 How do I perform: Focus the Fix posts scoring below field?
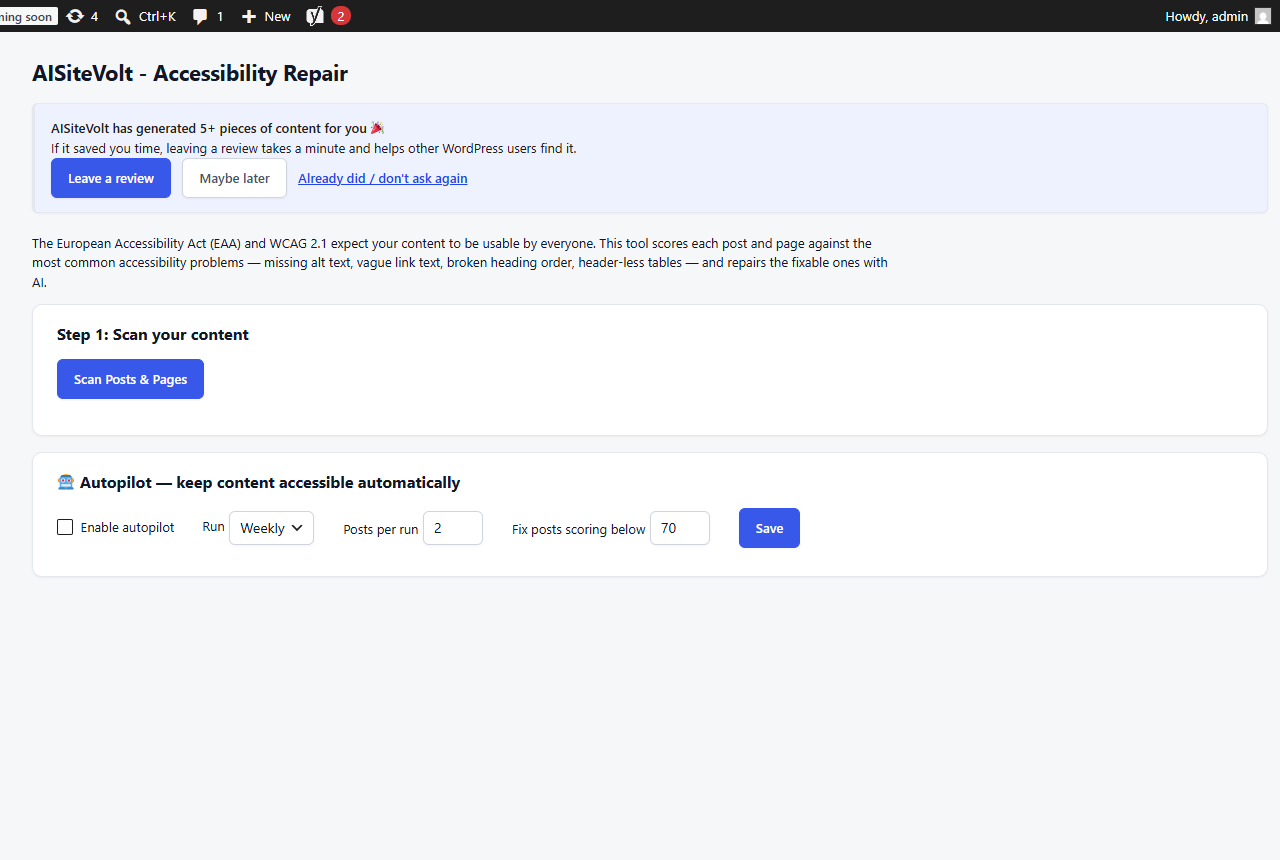[680, 528]
